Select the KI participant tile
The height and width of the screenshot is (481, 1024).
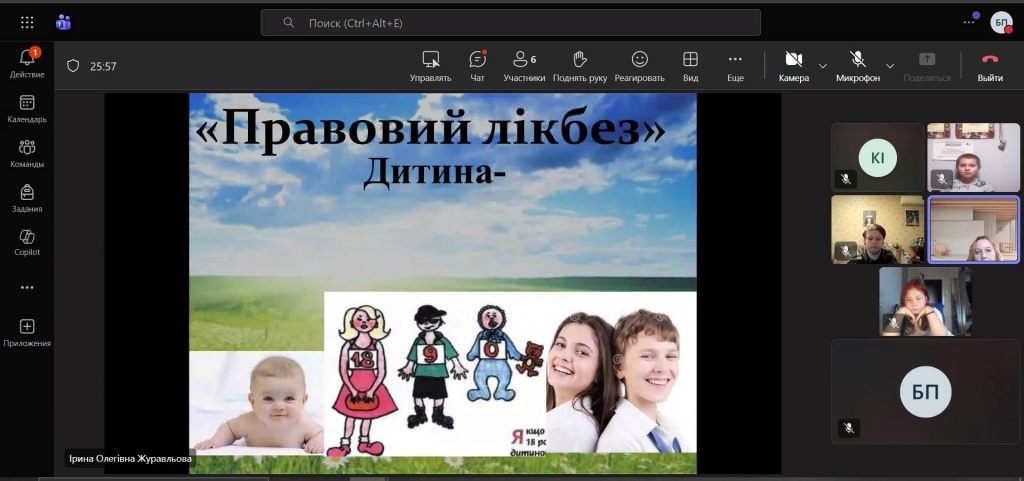pos(877,157)
